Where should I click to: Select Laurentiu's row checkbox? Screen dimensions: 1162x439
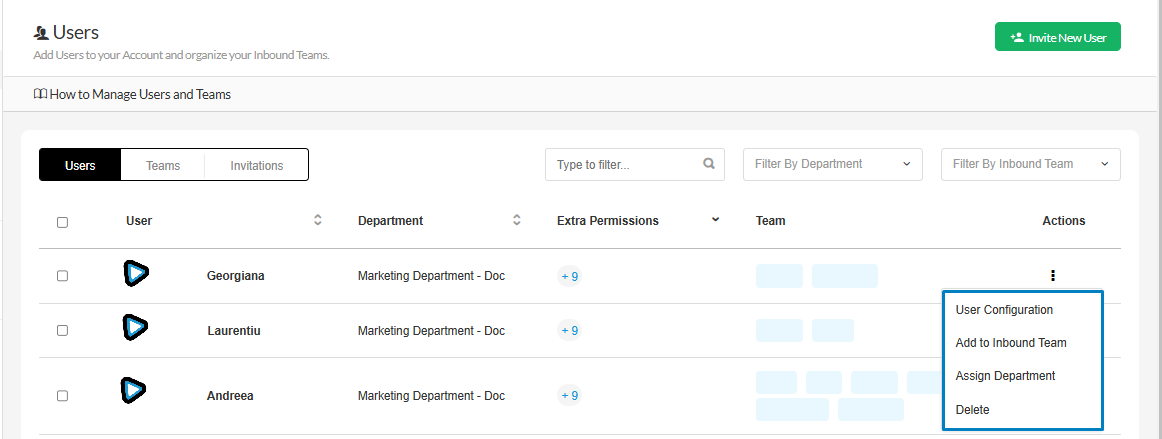click(x=62, y=330)
